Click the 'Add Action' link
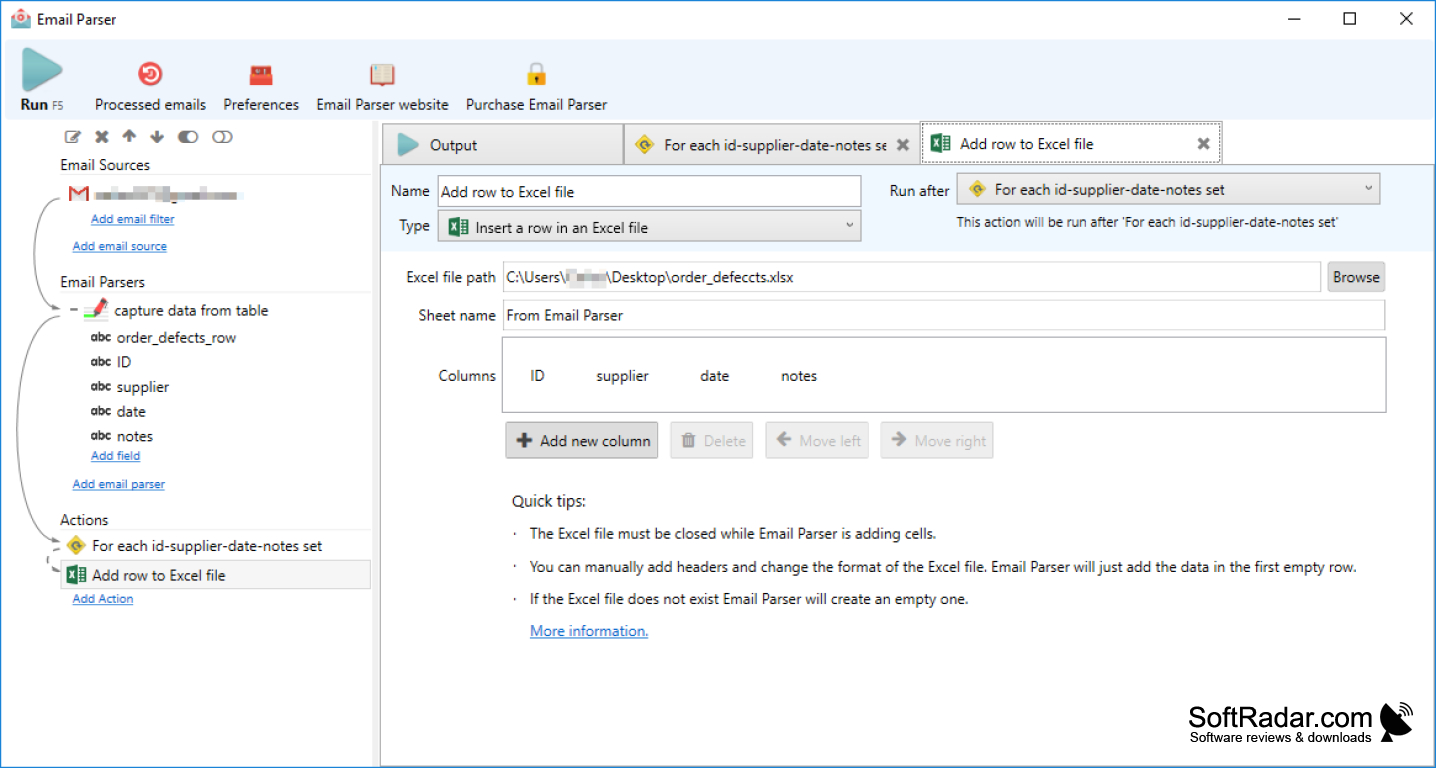Viewport: 1436px width, 768px height. (x=103, y=599)
